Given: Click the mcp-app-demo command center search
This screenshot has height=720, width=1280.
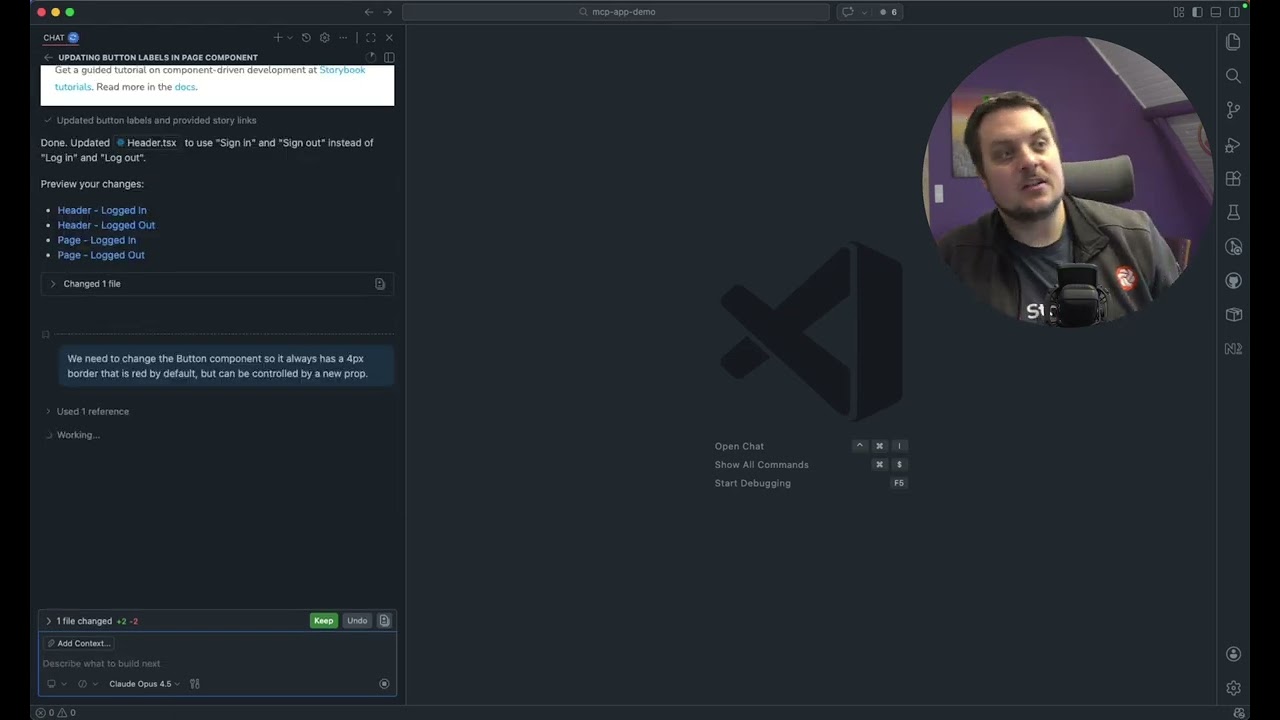Looking at the screenshot, I should [x=616, y=12].
